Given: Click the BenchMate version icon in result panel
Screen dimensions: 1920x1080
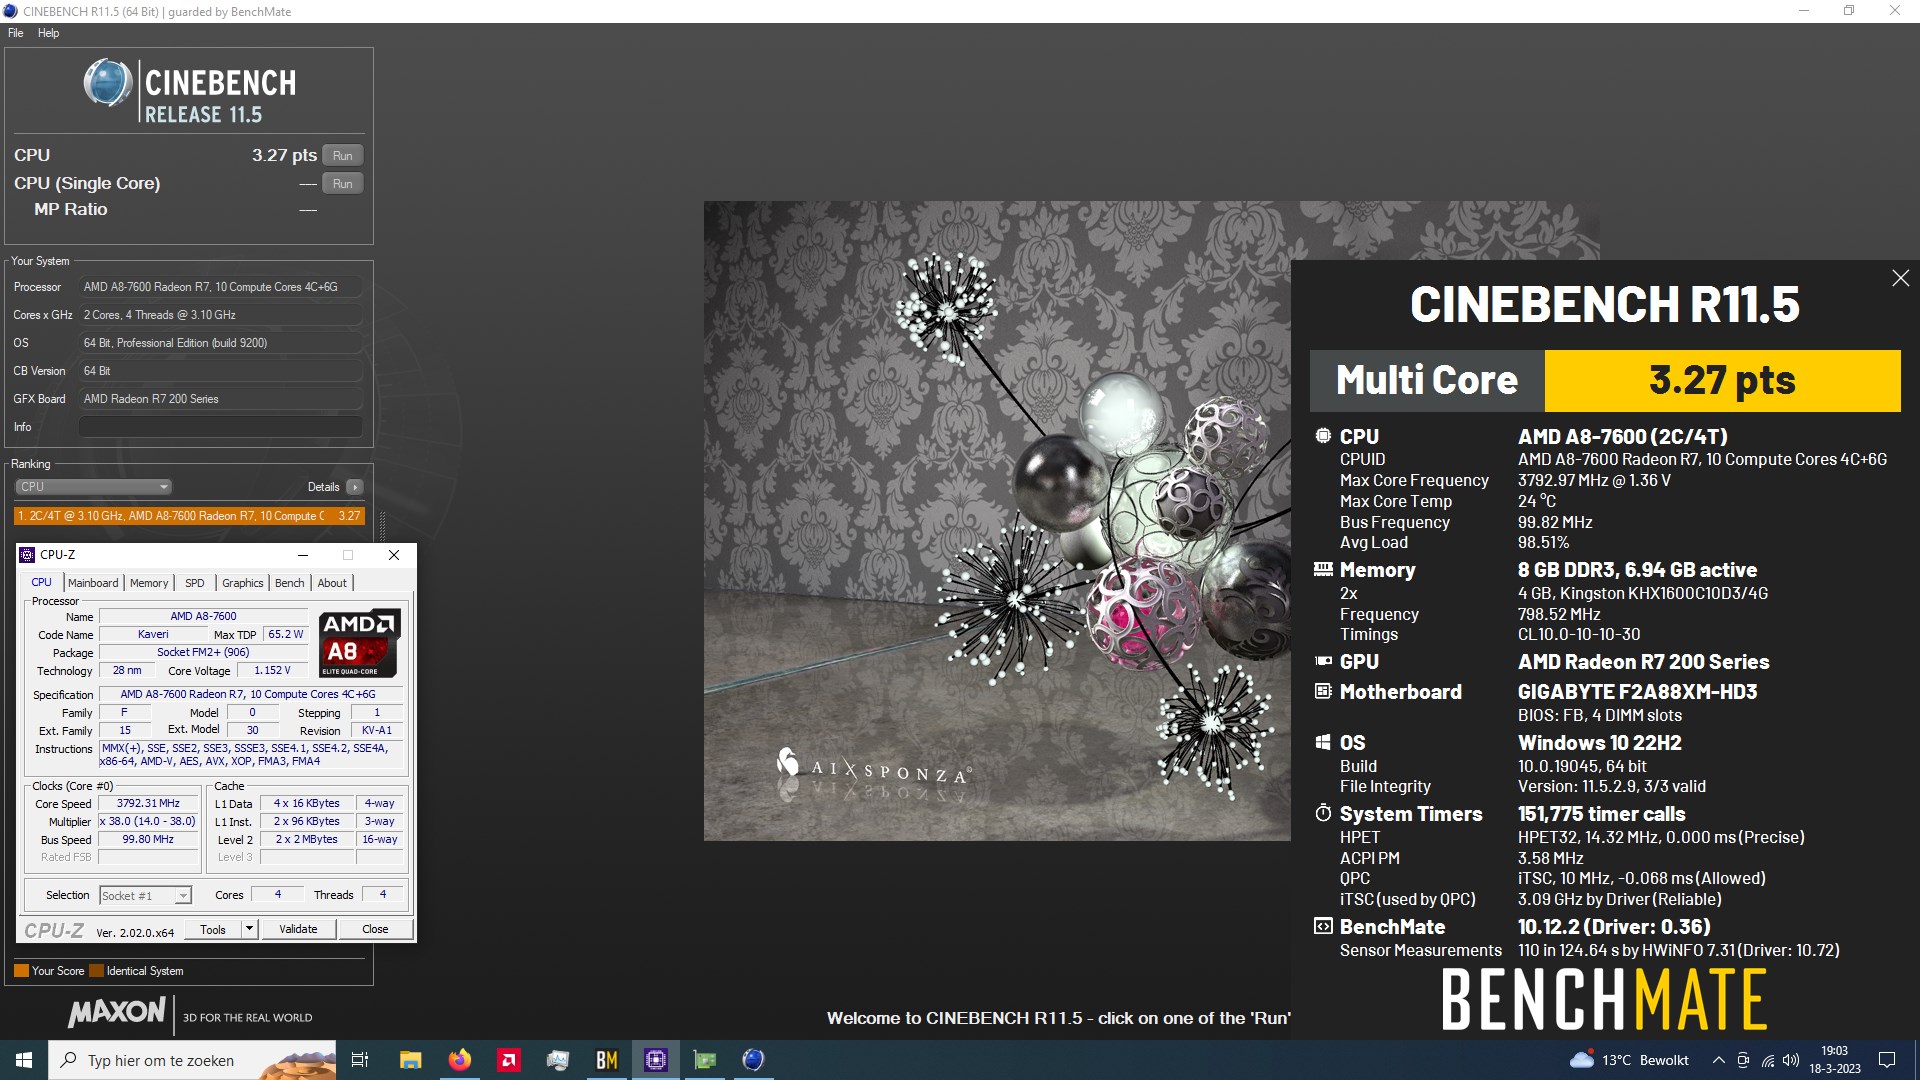Looking at the screenshot, I should [1323, 926].
